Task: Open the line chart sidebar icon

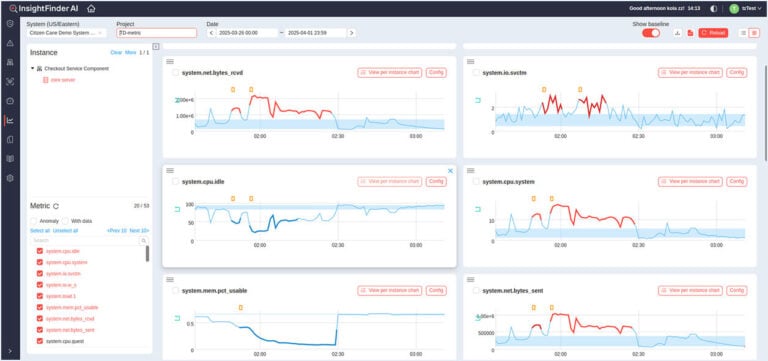Action: tap(10, 120)
